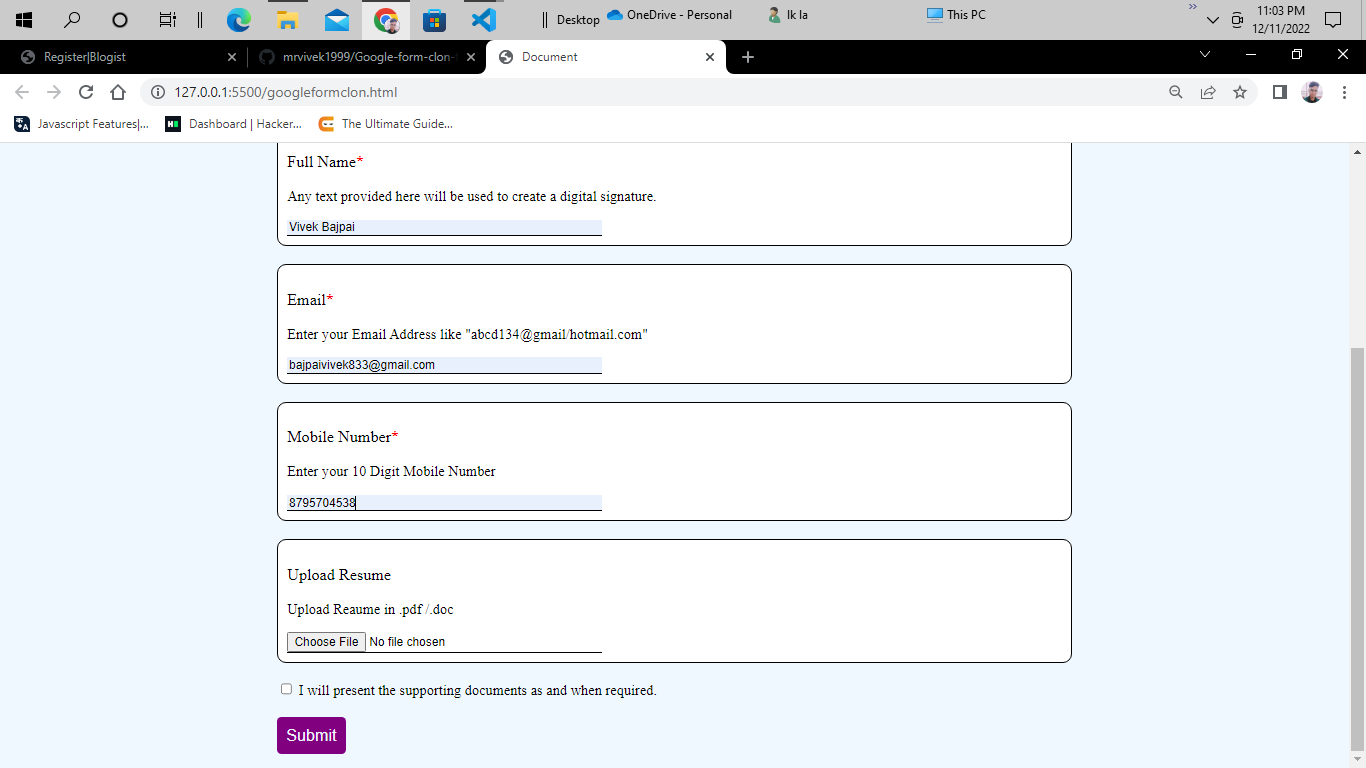This screenshot has height=768, width=1366.
Task: Expand the taskbar toolbar overflow chevron
Action: tap(1192, 7)
